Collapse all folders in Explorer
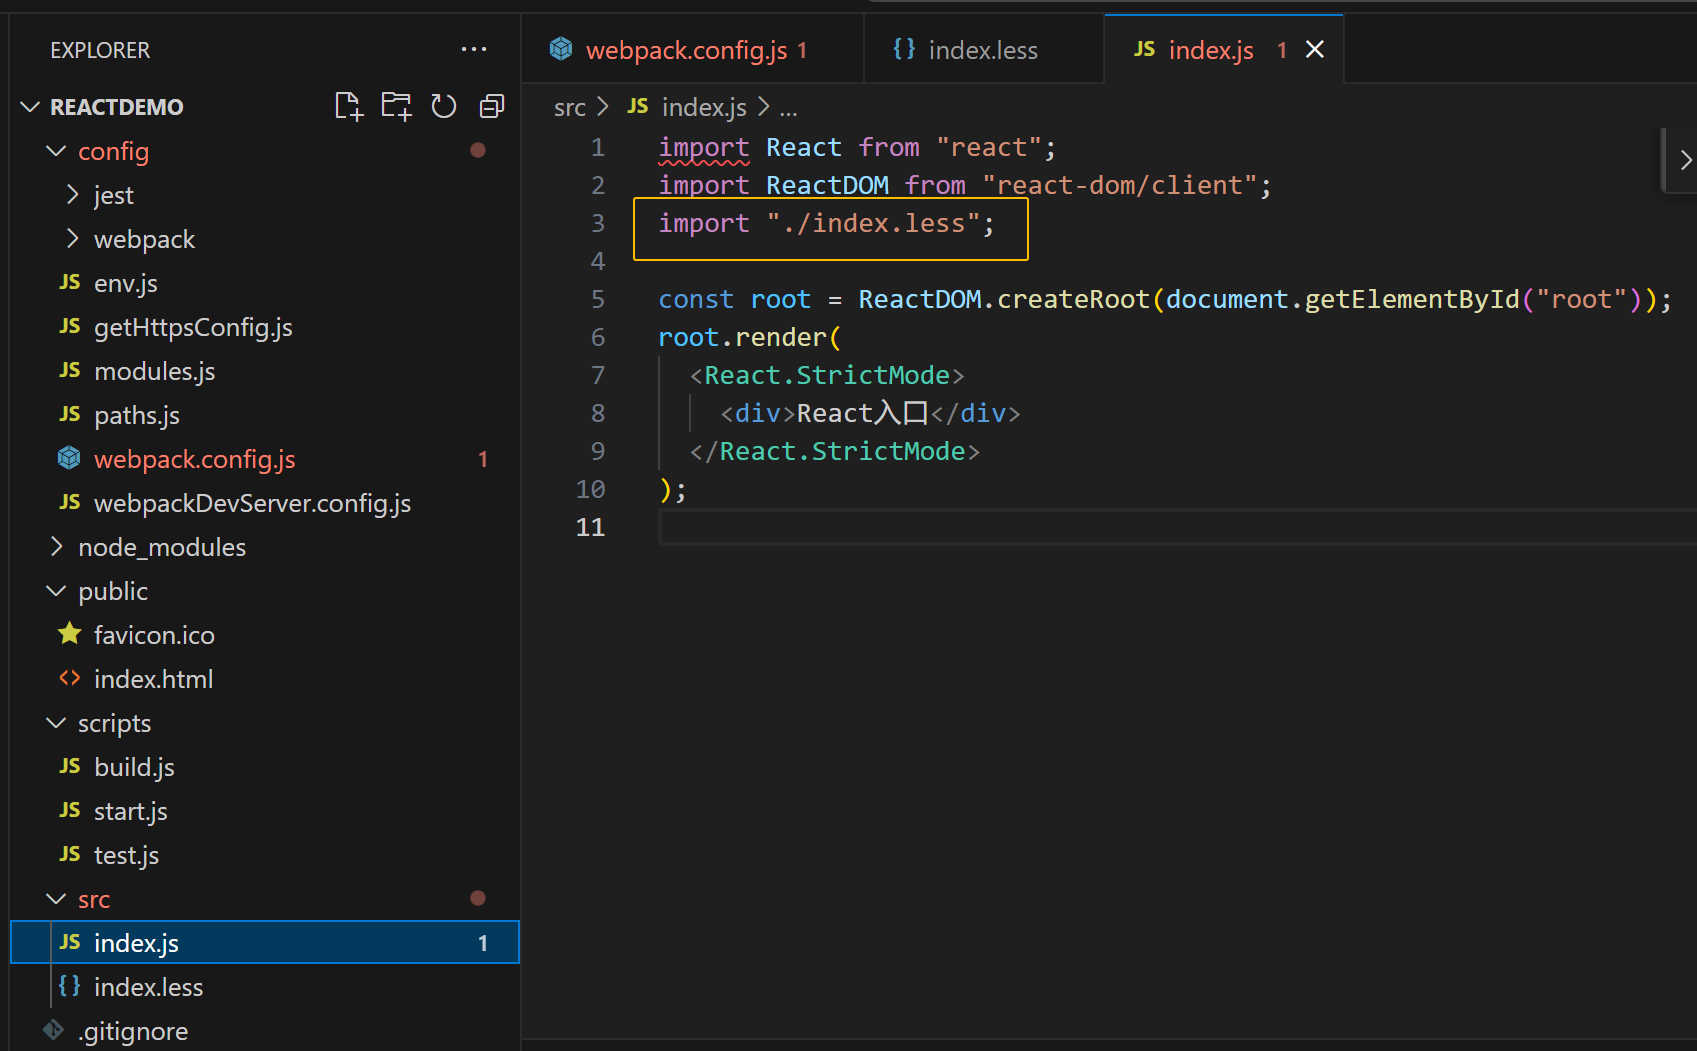 pyautogui.click(x=492, y=106)
